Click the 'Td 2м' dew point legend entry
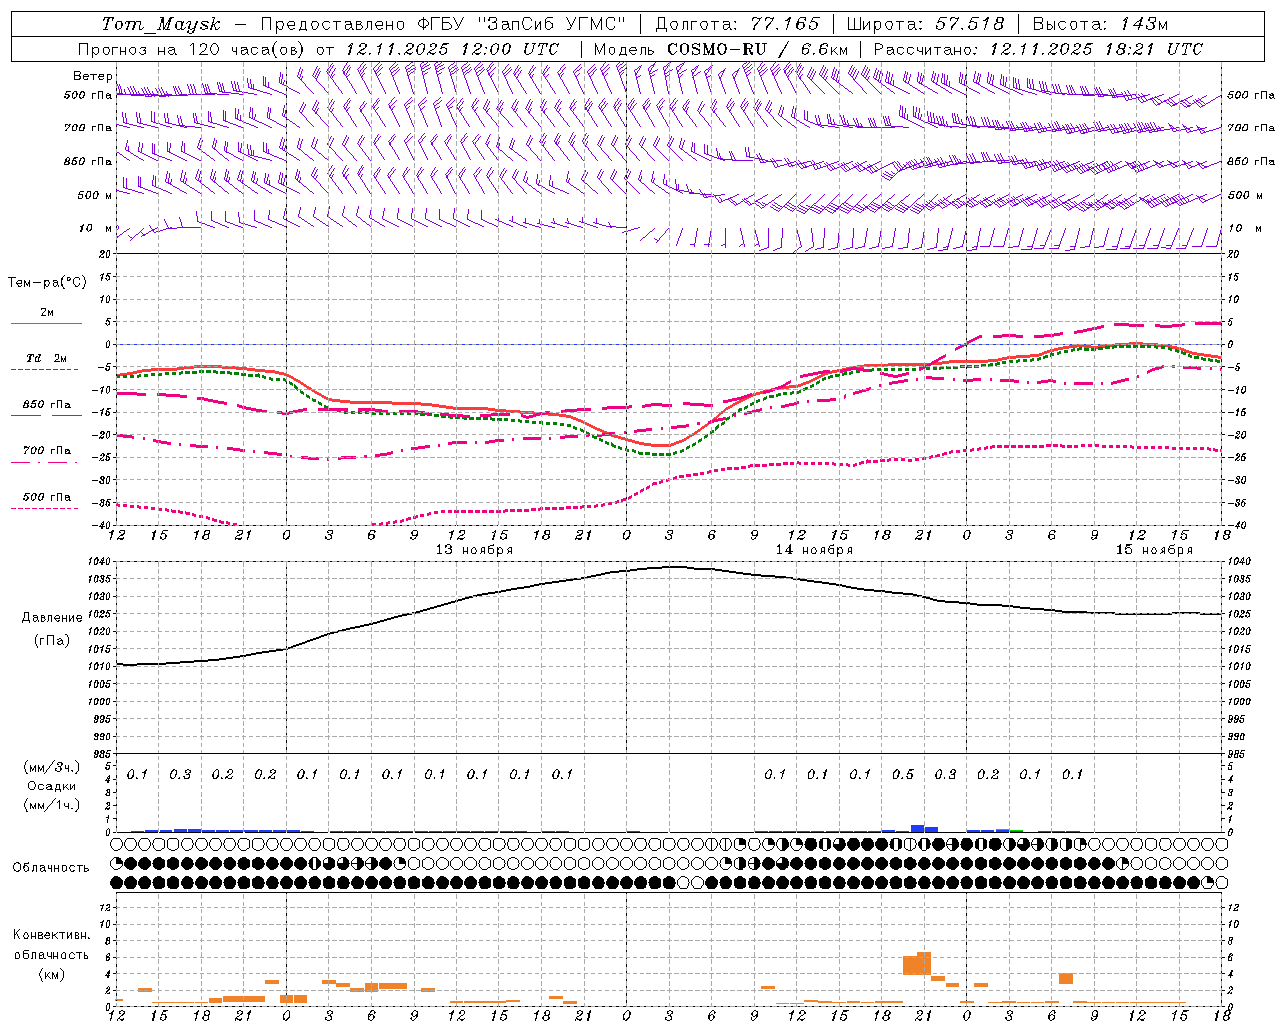The width and height of the screenshot is (1280, 1024). pyautogui.click(x=47, y=358)
